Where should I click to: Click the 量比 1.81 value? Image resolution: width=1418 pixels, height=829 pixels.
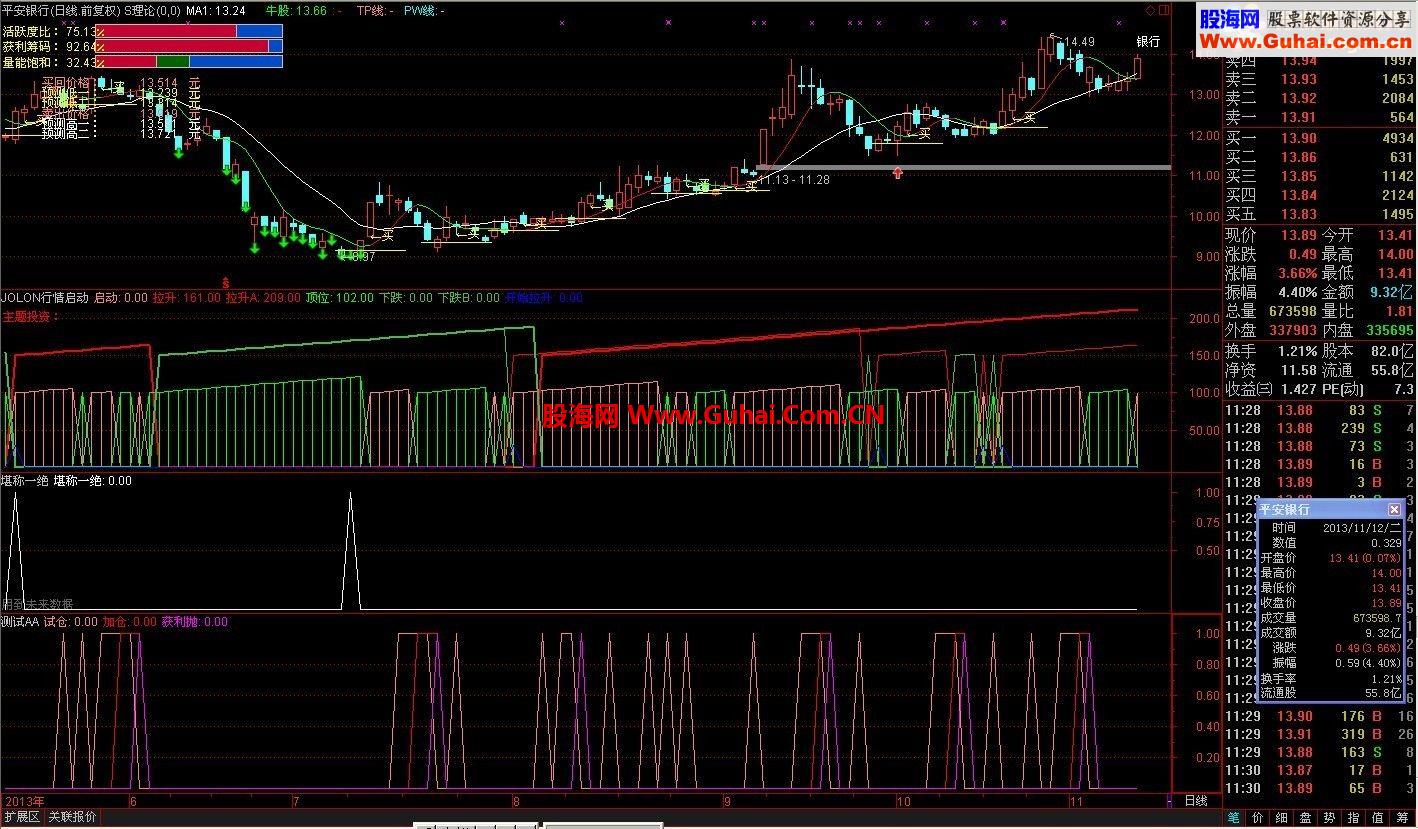pyautogui.click(x=1397, y=311)
